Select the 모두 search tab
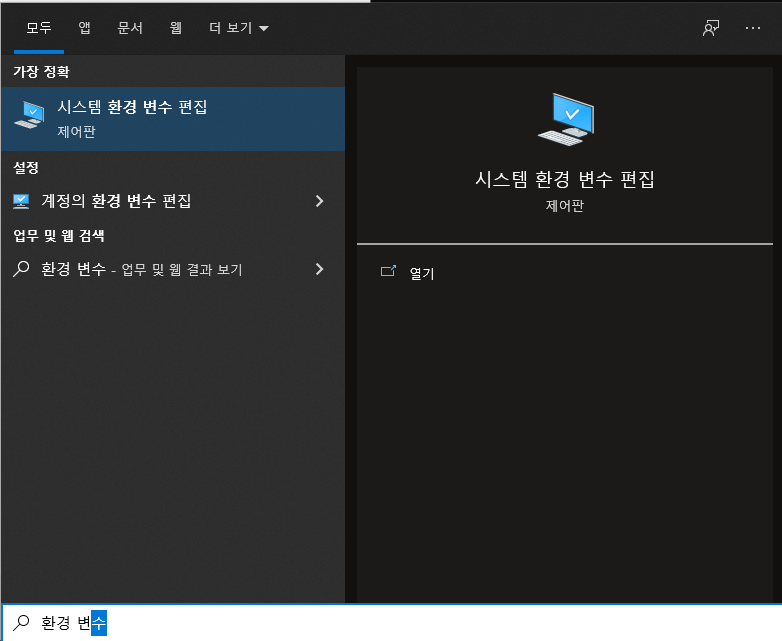The height and width of the screenshot is (641, 782). pyautogui.click(x=39, y=28)
